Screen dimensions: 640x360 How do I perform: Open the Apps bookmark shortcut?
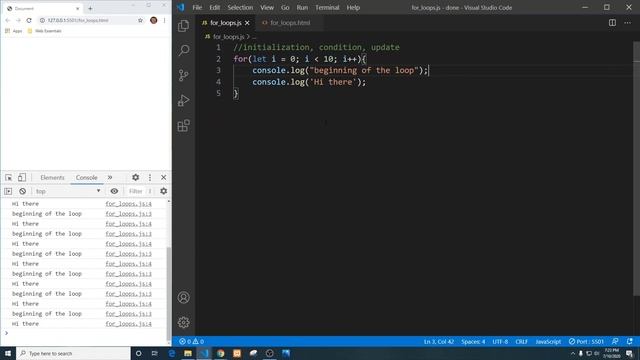13,31
